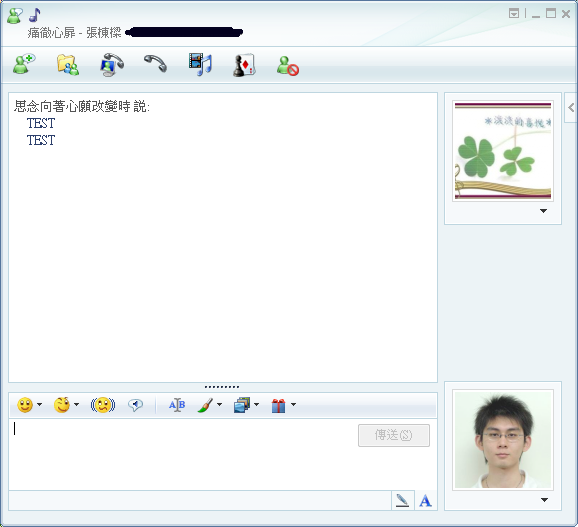
Task: Collapse the side panel chevron arrow
Action: tap(571, 108)
